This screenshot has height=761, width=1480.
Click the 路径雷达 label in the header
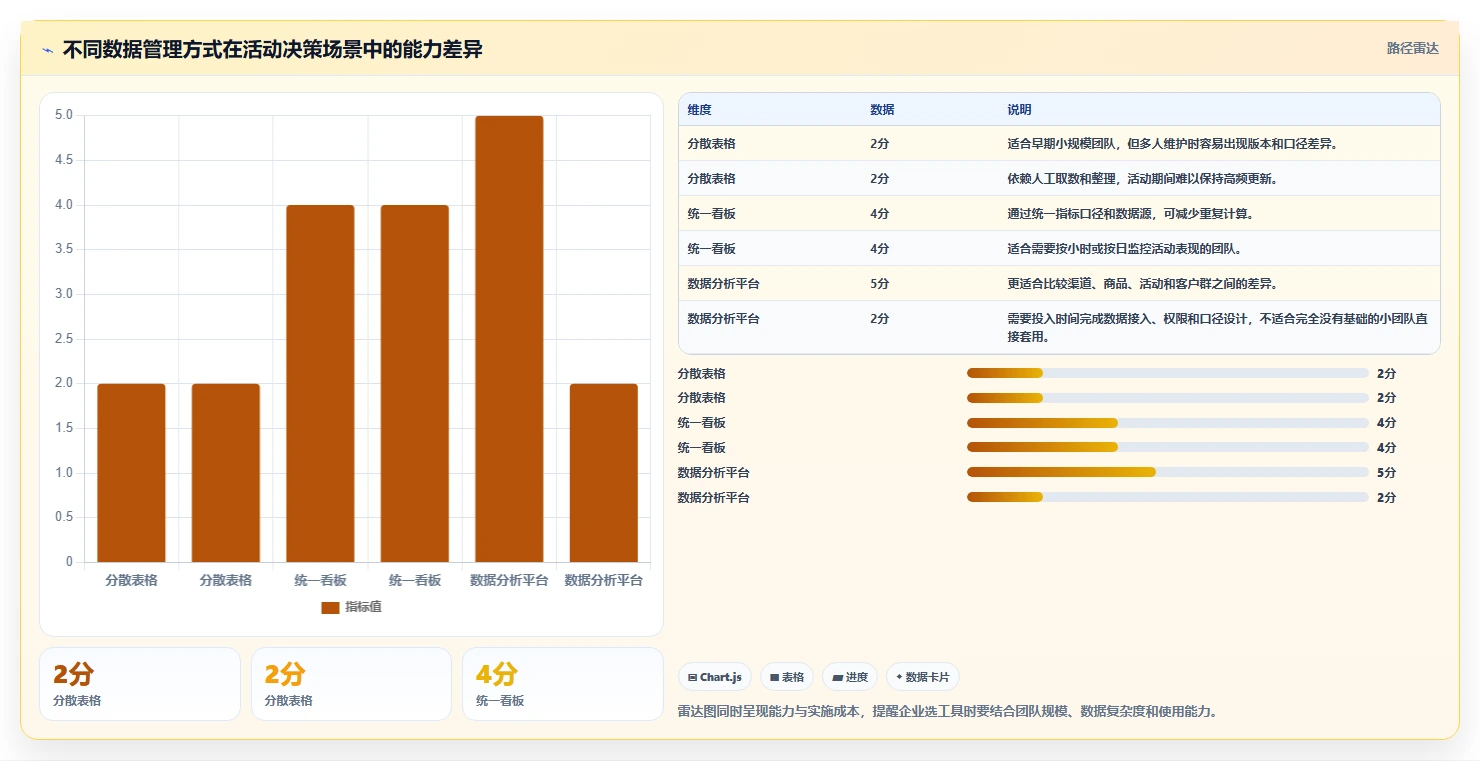point(1413,48)
